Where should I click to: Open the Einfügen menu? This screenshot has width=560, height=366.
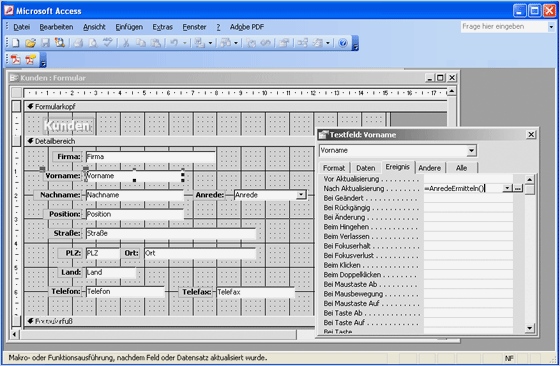pos(129,27)
